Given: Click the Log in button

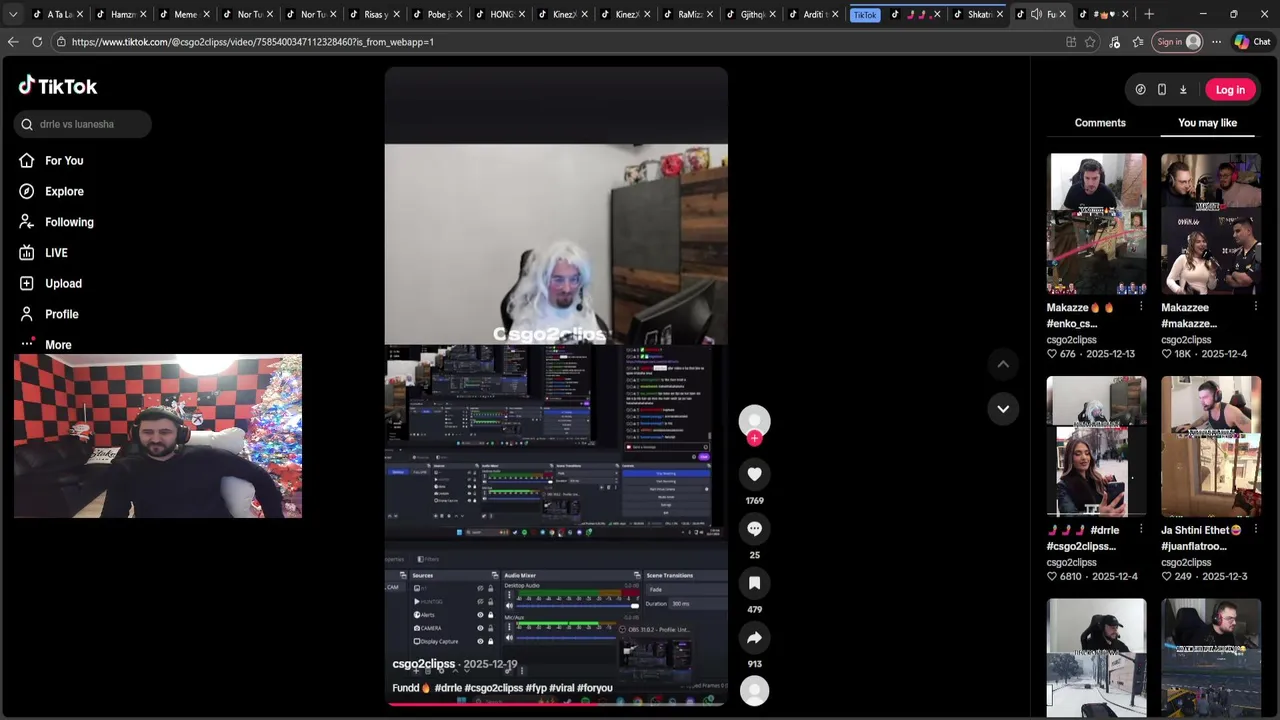Looking at the screenshot, I should pos(1230,90).
